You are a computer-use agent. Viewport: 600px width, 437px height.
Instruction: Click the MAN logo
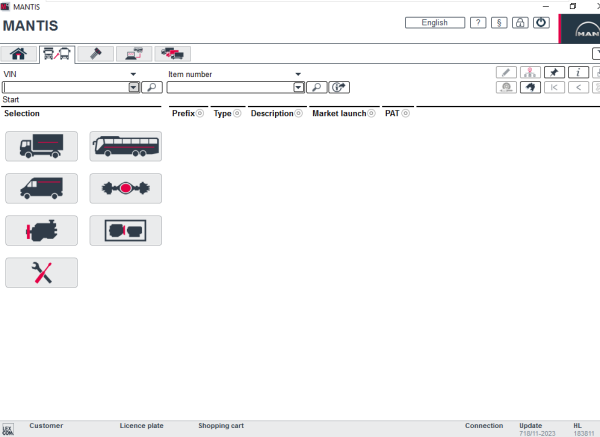580,29
